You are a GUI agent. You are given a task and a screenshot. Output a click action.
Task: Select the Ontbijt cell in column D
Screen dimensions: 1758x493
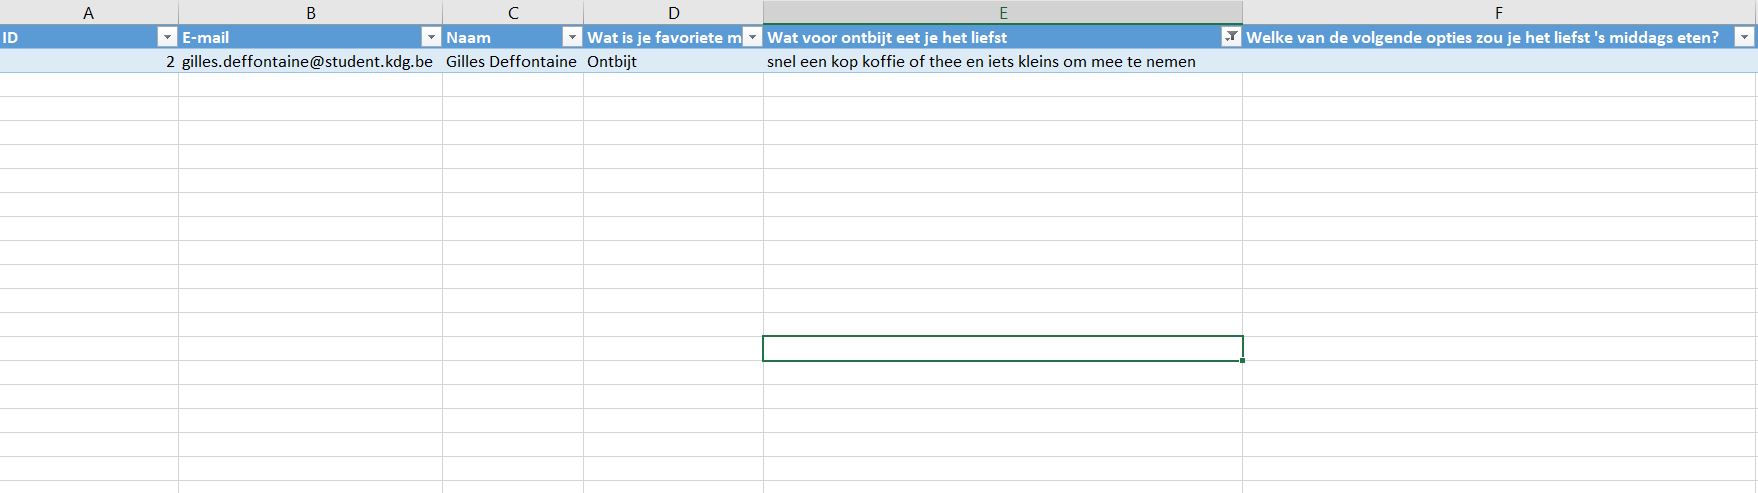click(612, 61)
